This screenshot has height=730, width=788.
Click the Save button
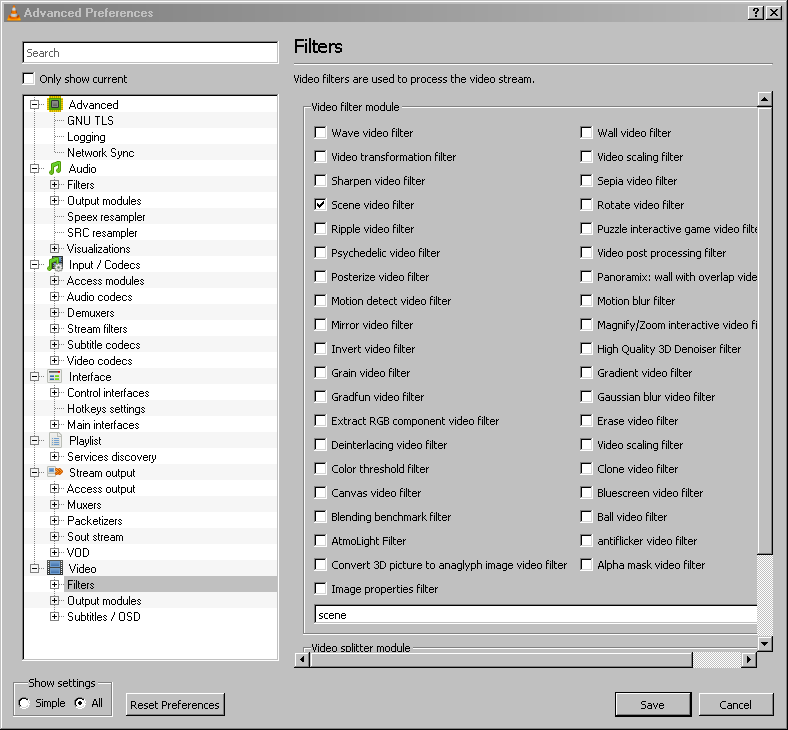point(653,704)
